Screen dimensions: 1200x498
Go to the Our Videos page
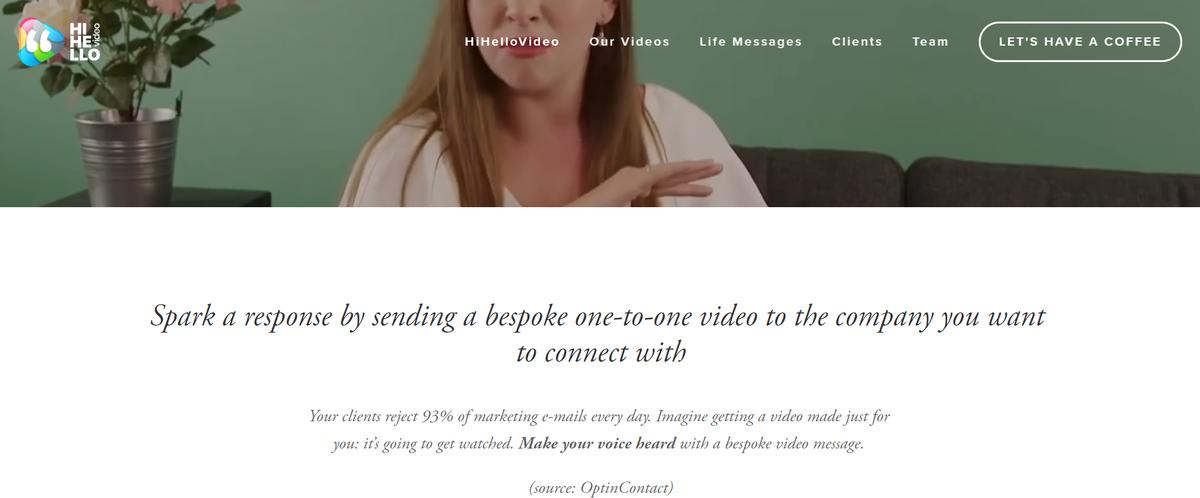pos(630,42)
